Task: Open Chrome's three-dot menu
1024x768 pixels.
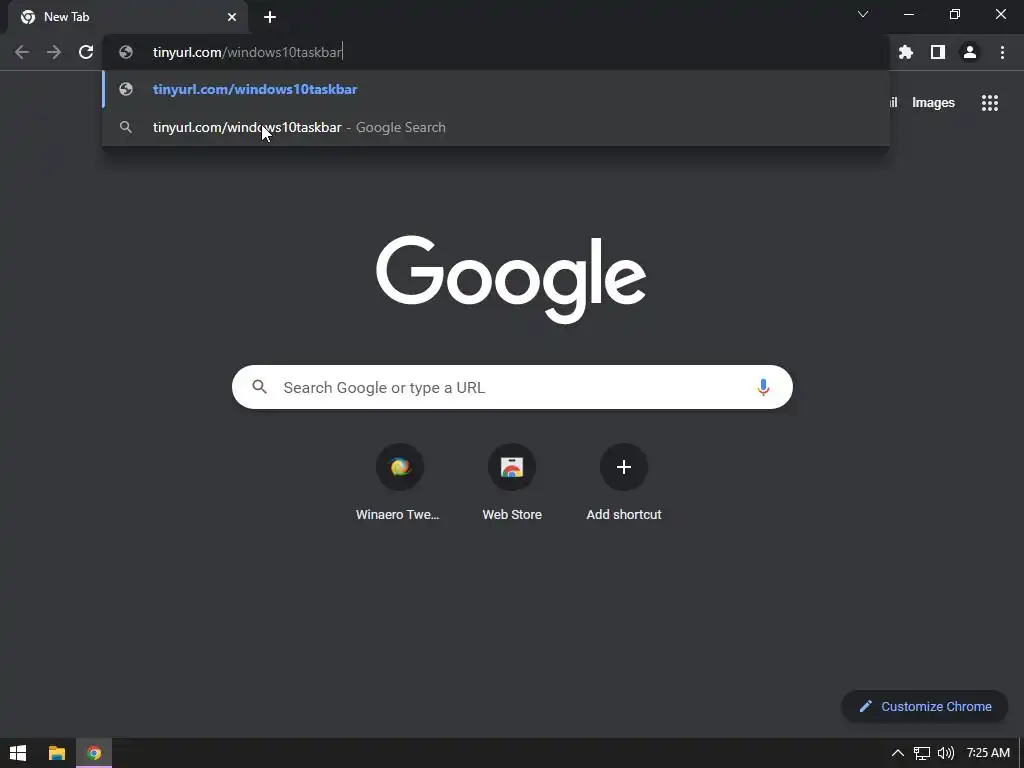Action: tap(1002, 52)
